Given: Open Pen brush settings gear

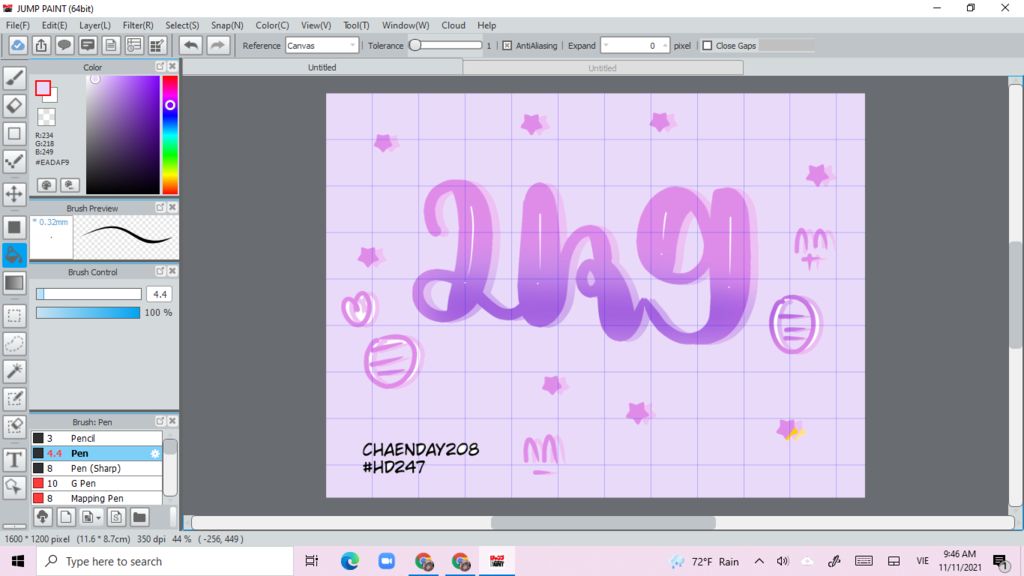Looking at the screenshot, I should (155, 453).
